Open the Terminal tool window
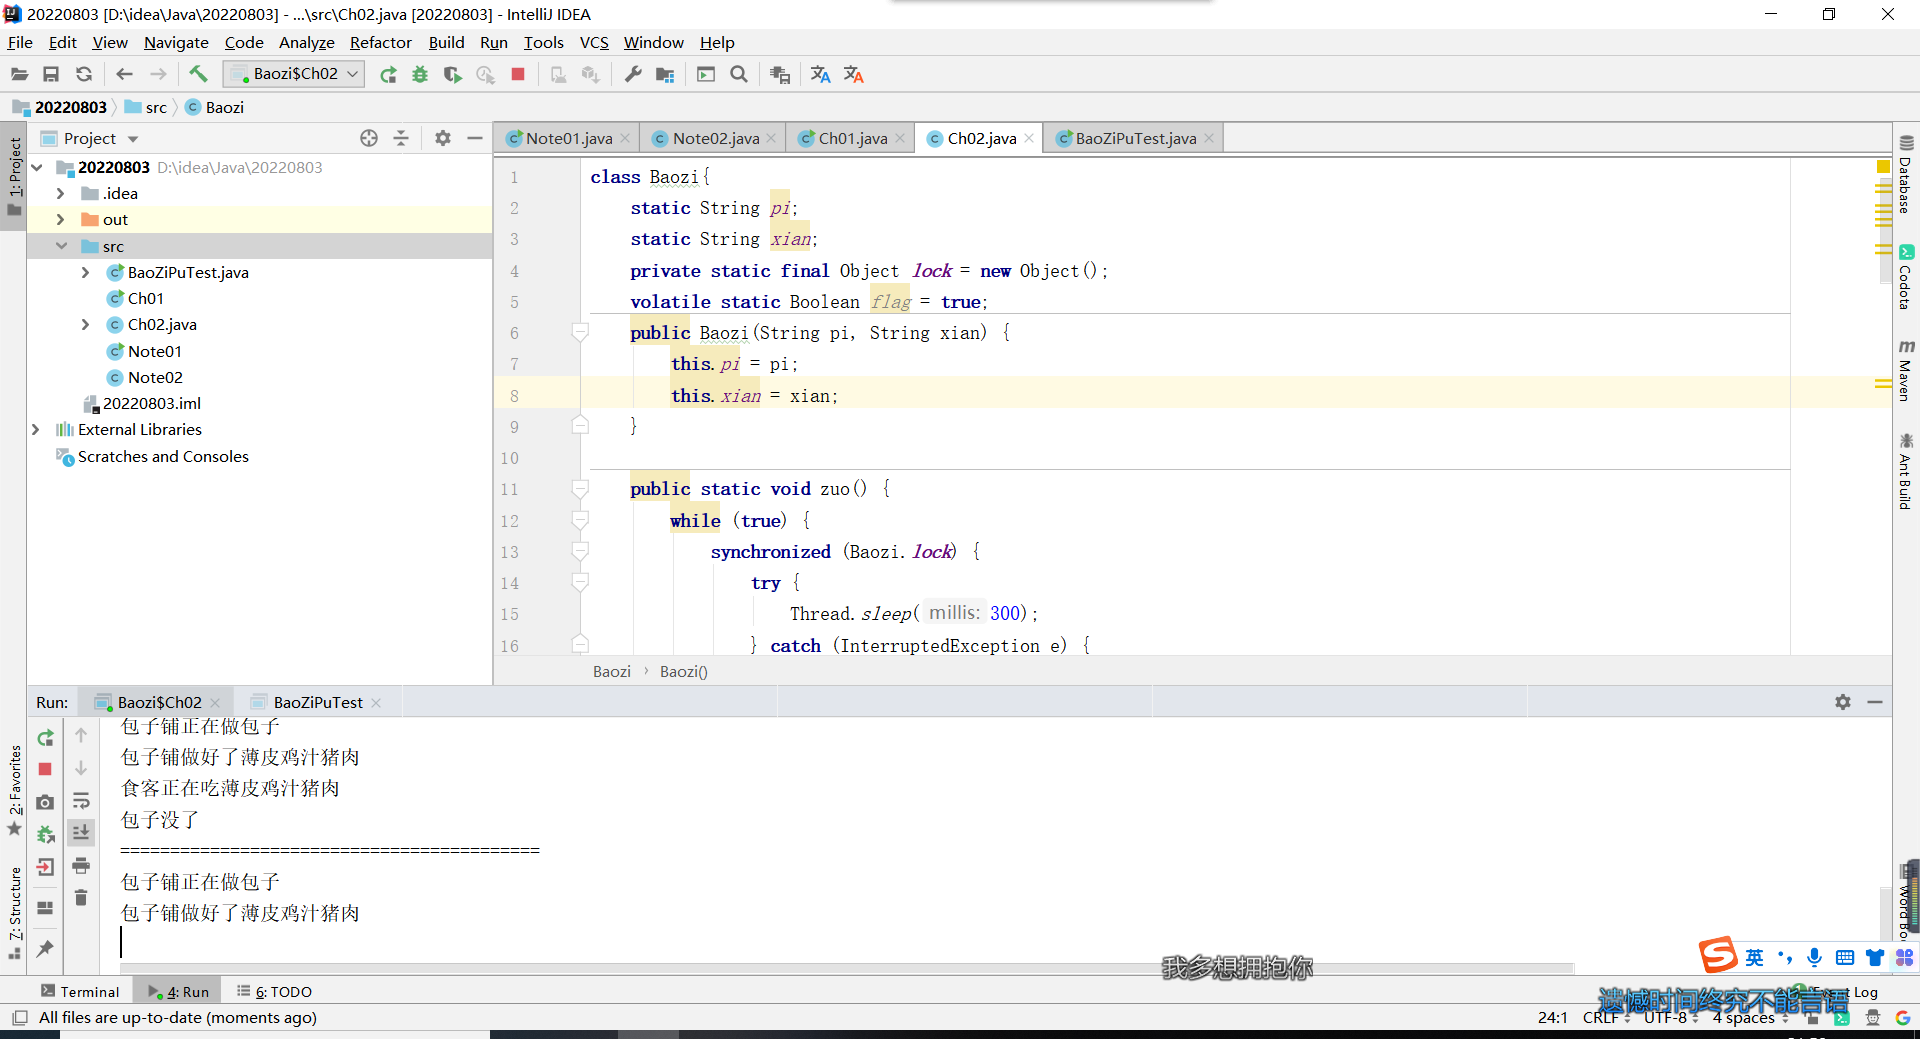This screenshot has width=1920, height=1039. pos(80,991)
